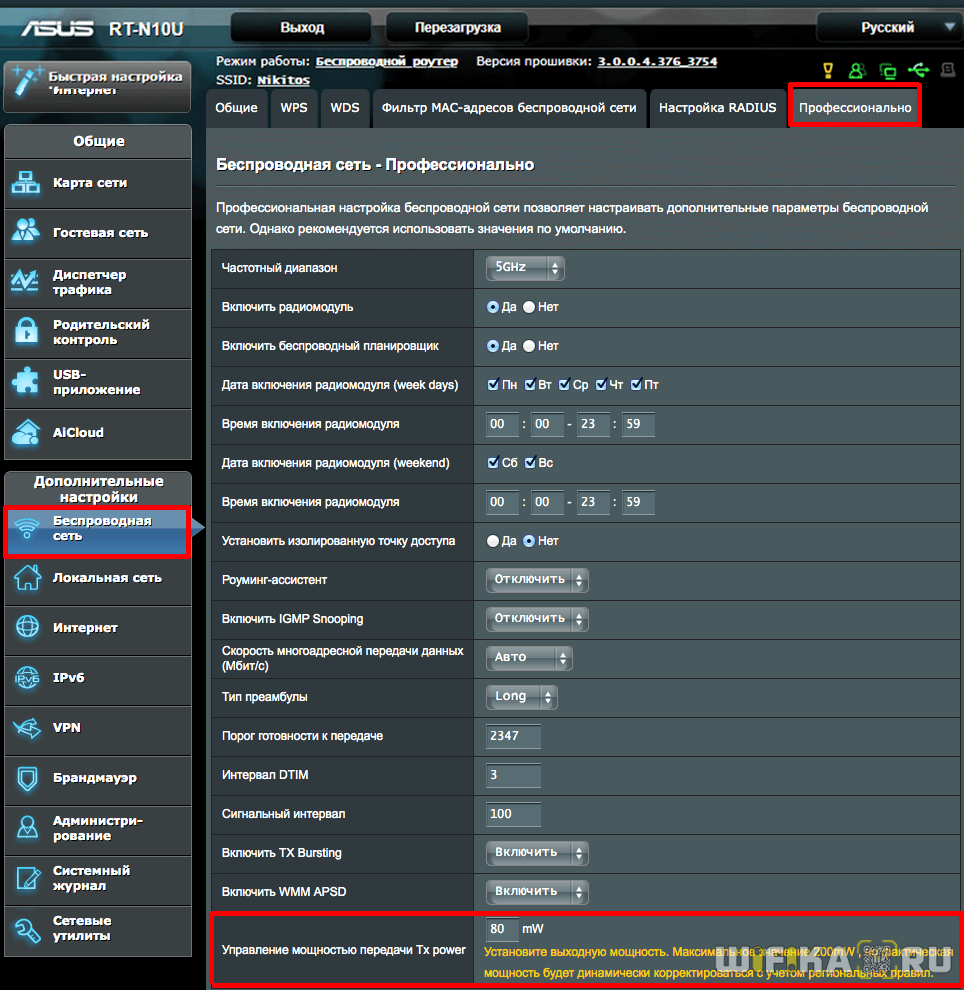Screen dimensions: 964x990
Task: Click the Брандмауэр shield icon
Action: click(x=26, y=778)
